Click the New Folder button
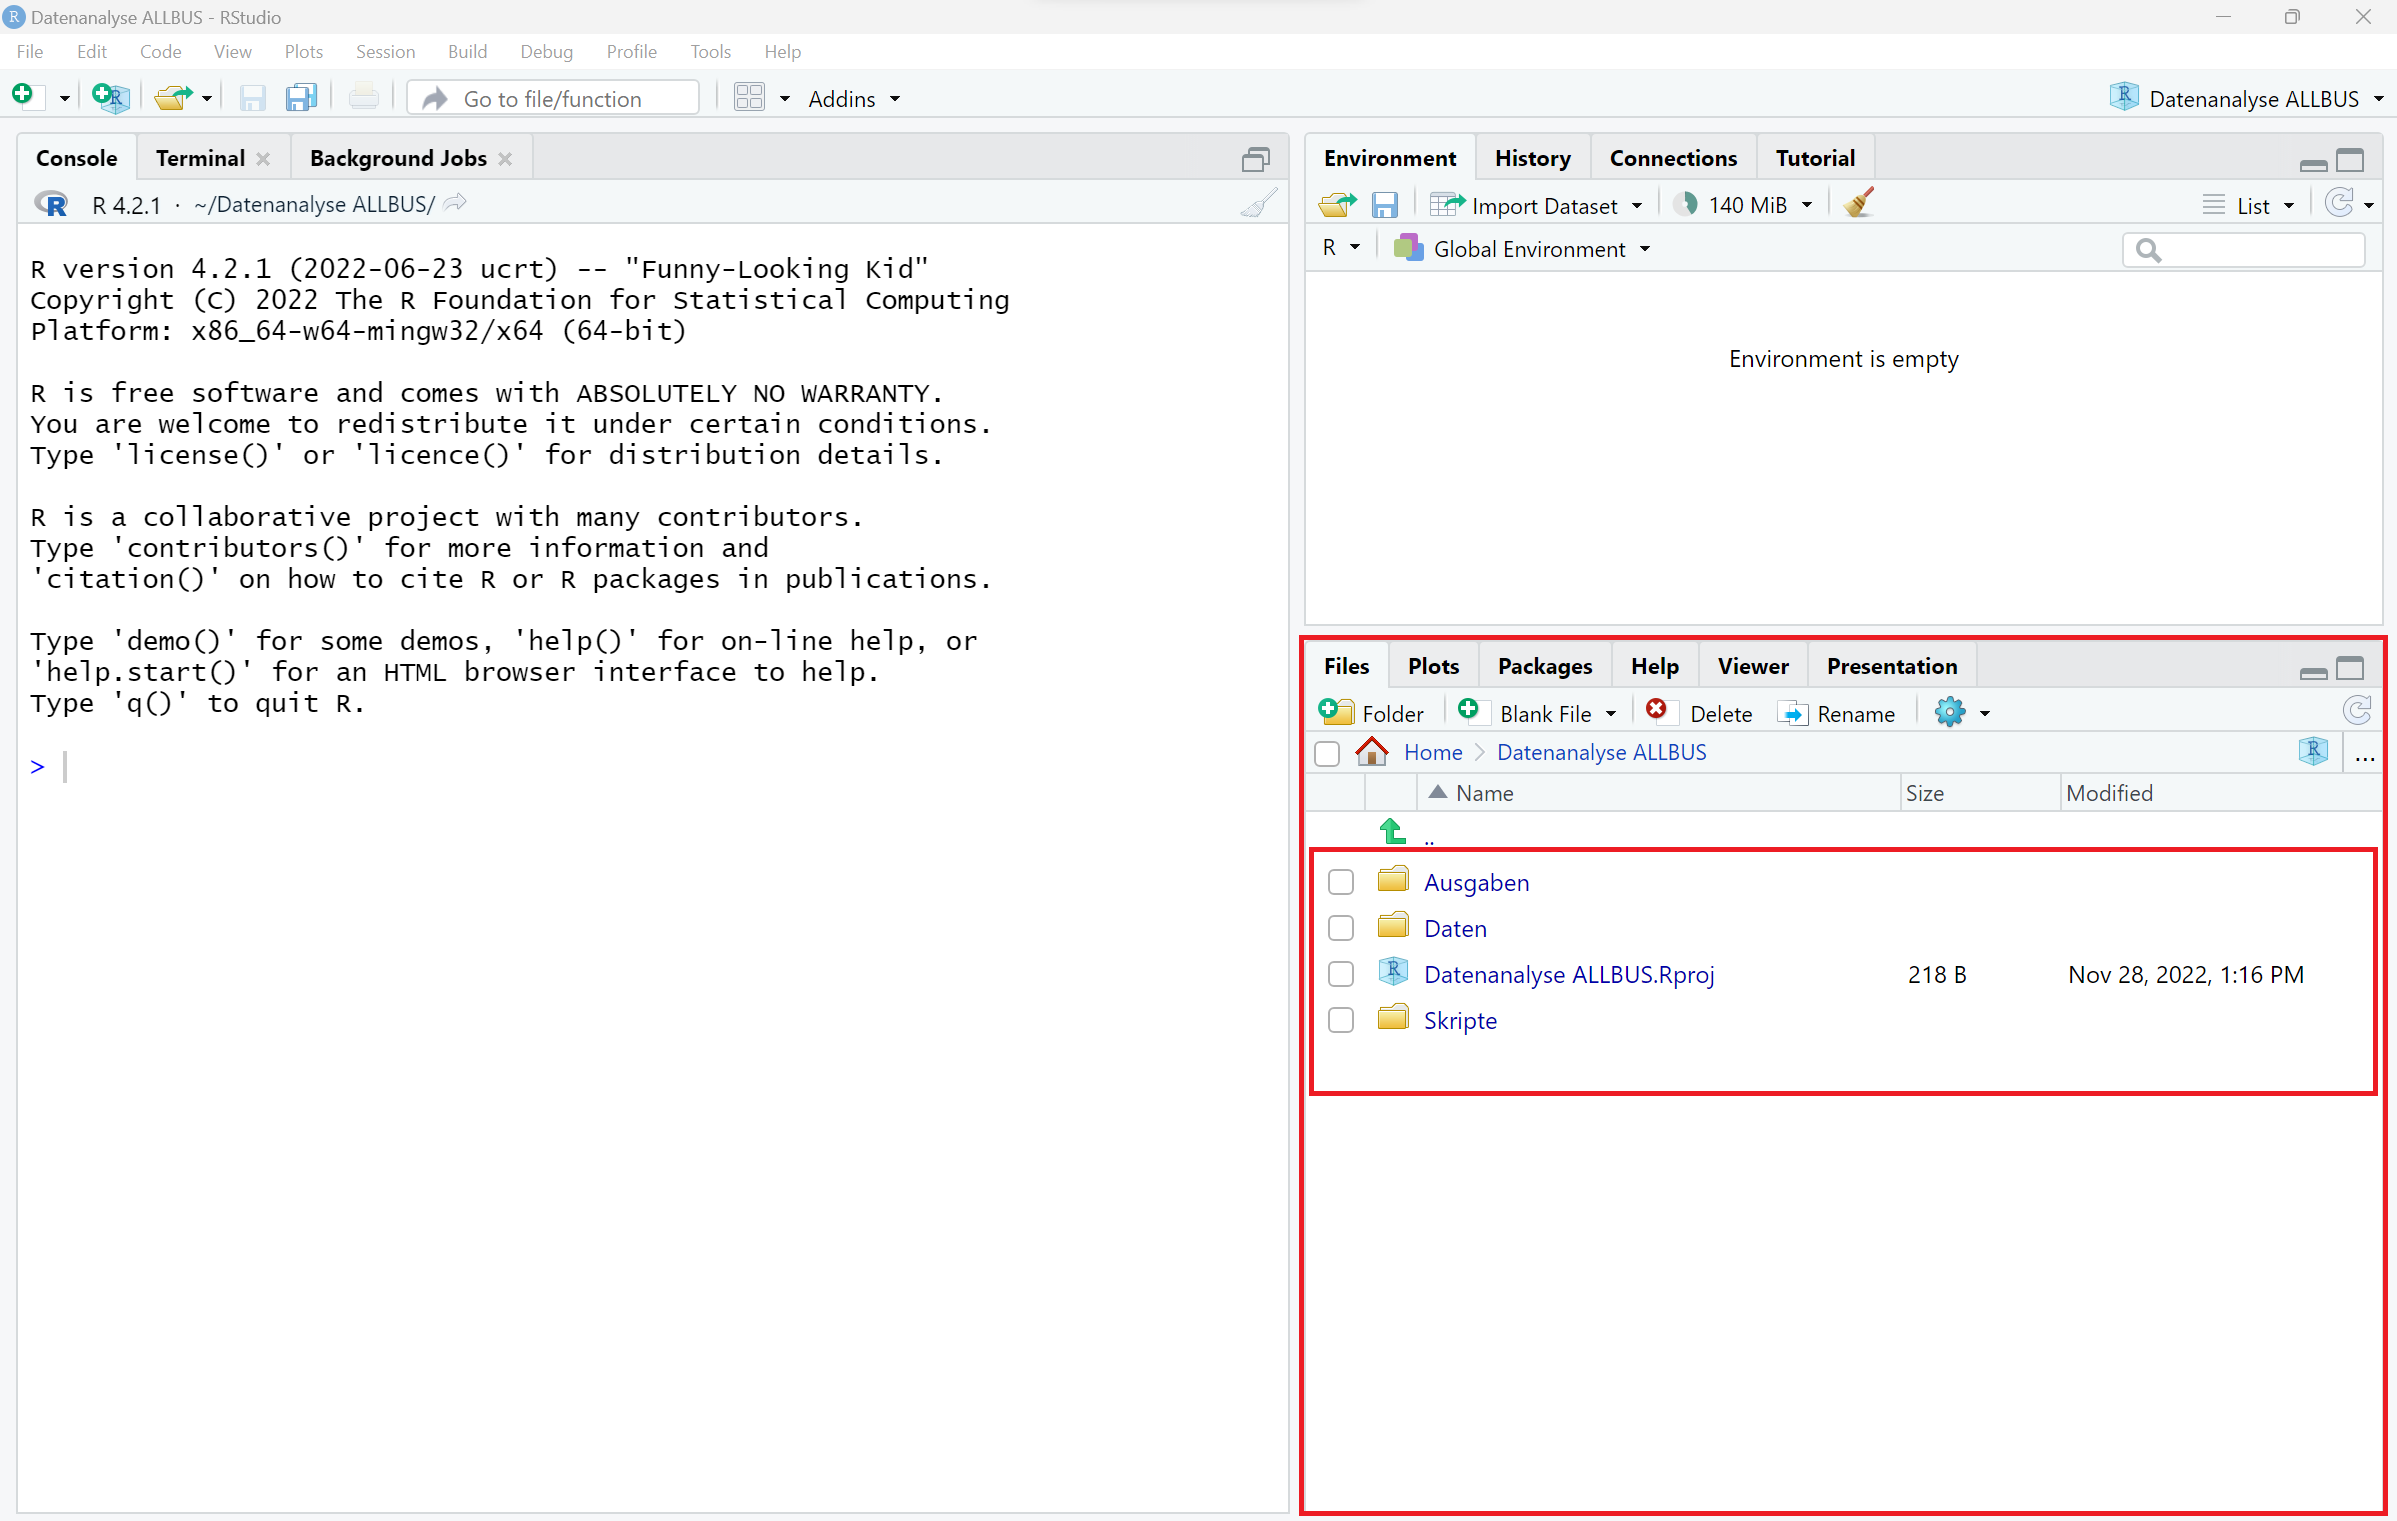This screenshot has width=2397, height=1521. pyautogui.click(x=1372, y=713)
